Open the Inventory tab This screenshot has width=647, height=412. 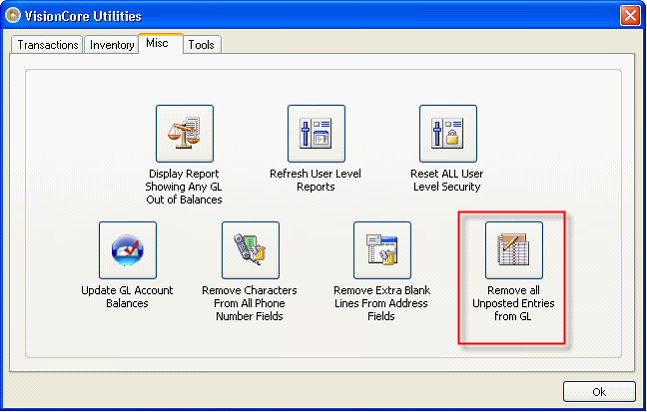tap(112, 45)
